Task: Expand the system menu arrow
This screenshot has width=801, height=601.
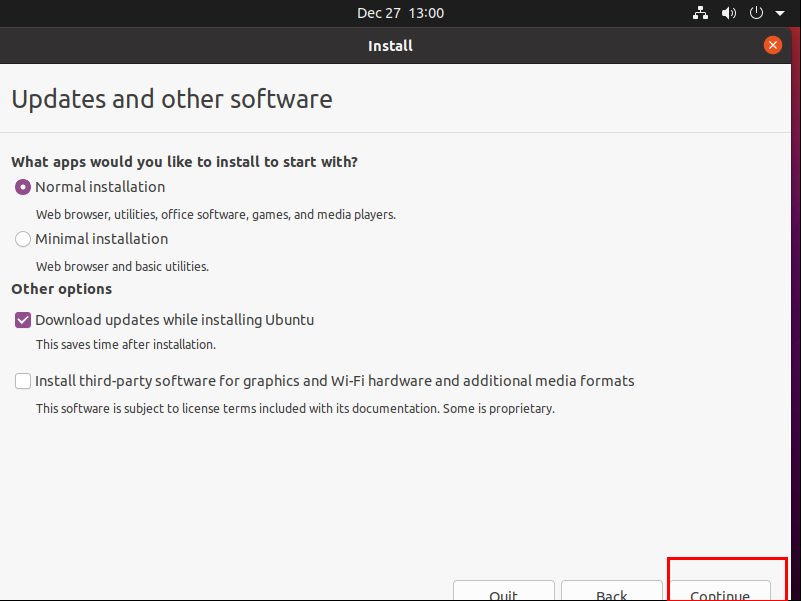Action: [x=780, y=13]
